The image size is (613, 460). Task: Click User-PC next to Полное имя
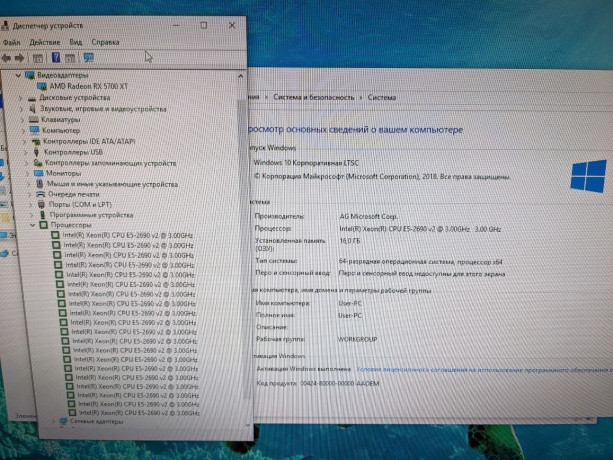(350, 315)
